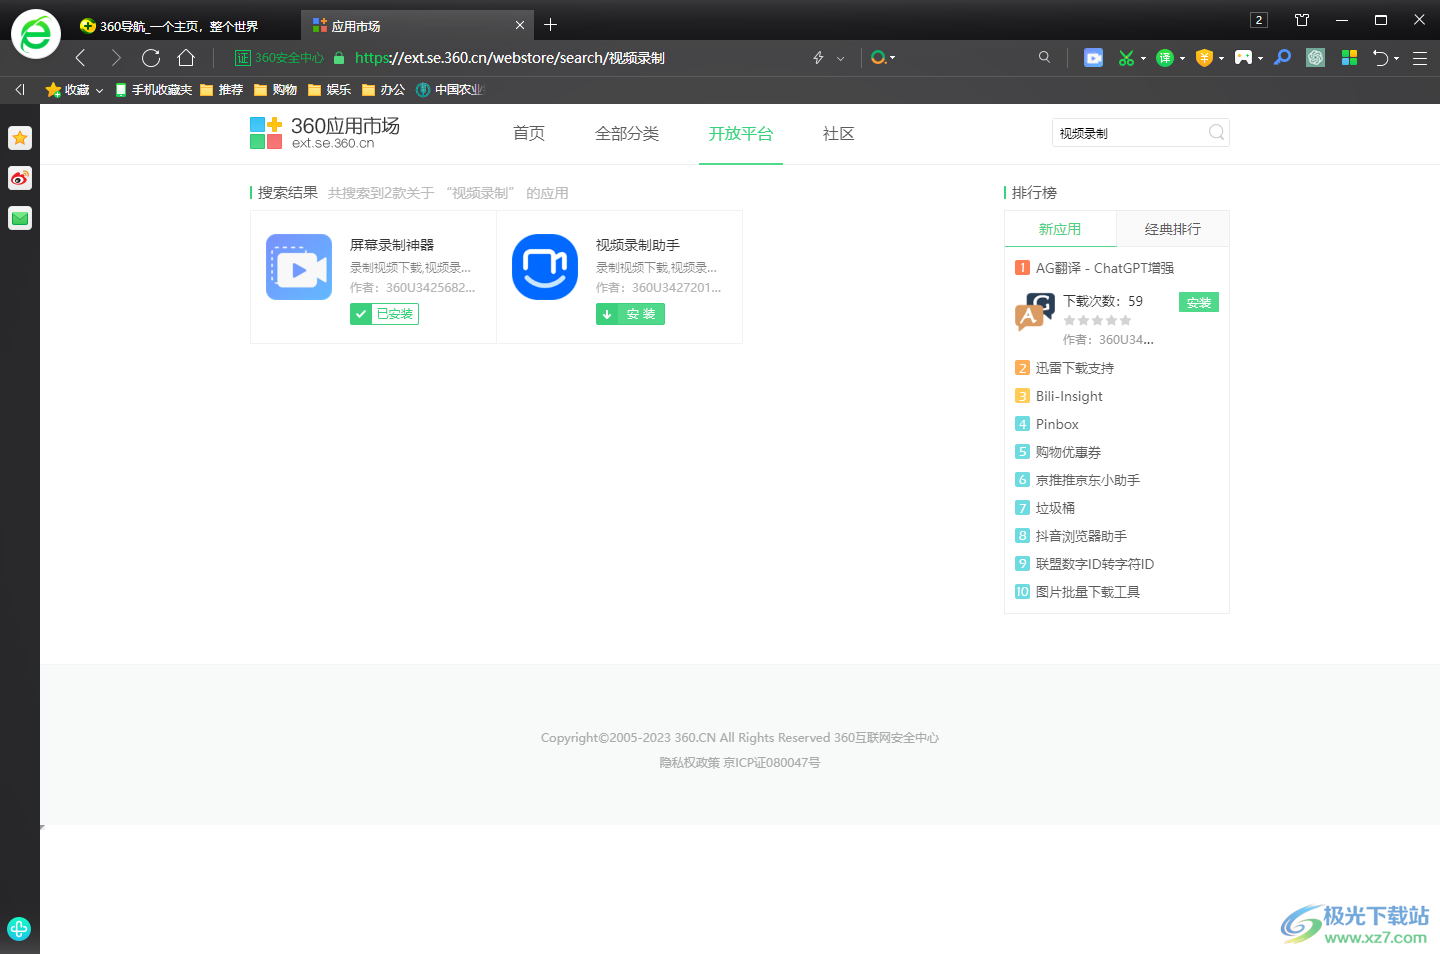
Task: Open 社区 navigation item
Action: coord(838,133)
